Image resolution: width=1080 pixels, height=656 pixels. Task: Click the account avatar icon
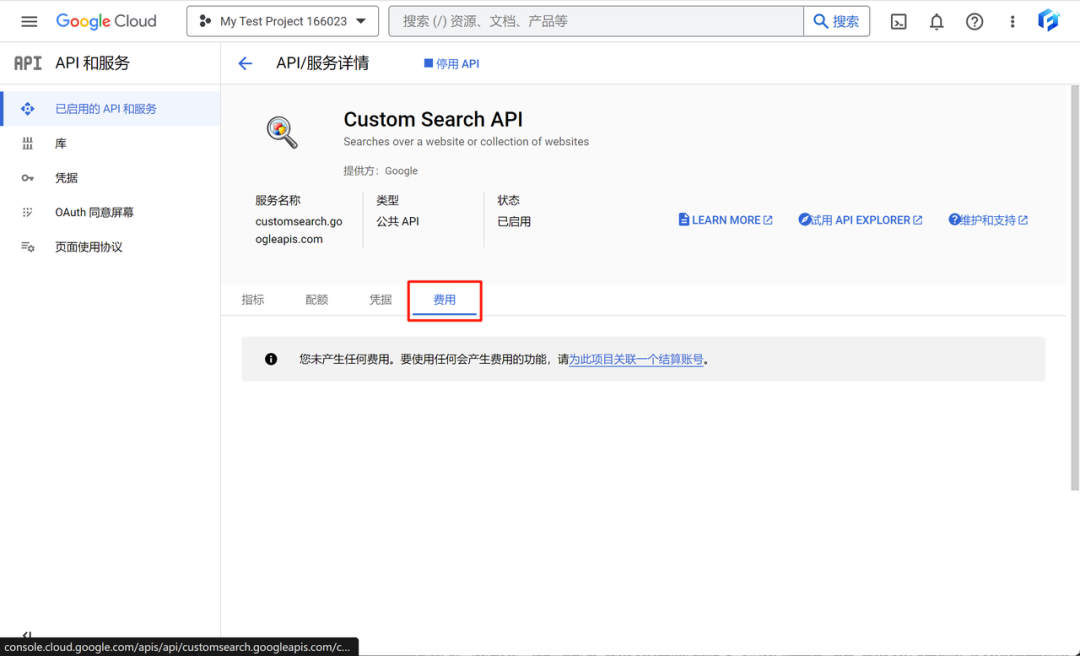coord(1049,21)
